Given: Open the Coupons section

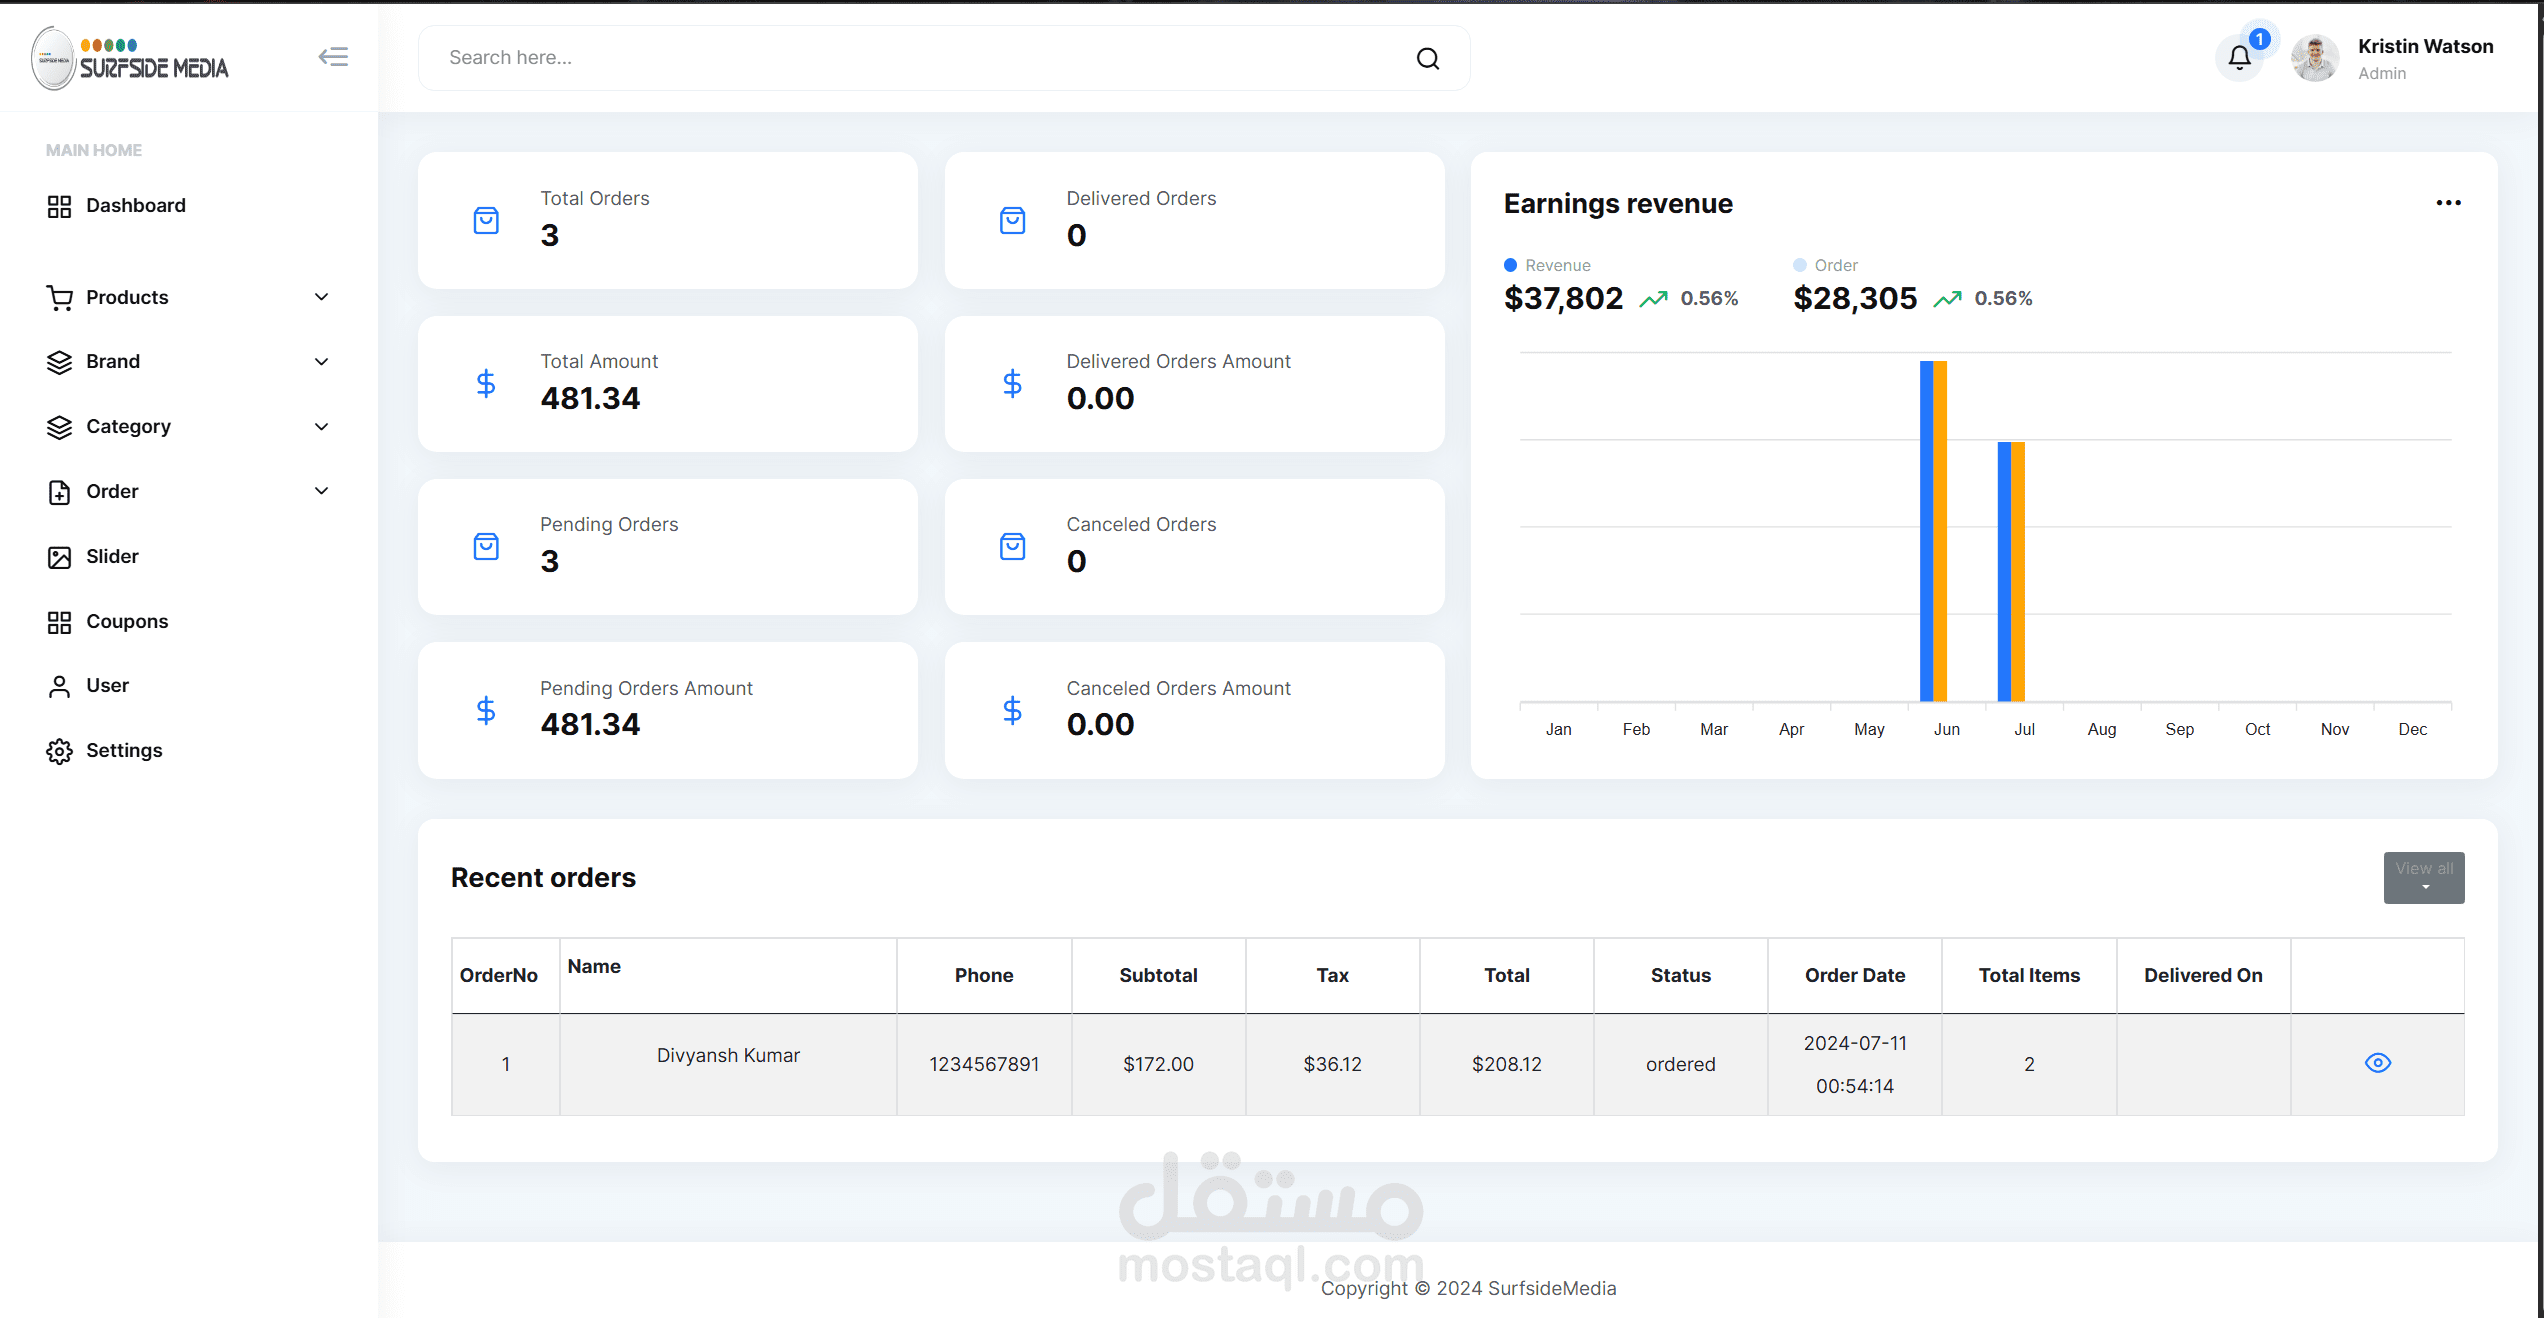Looking at the screenshot, I should [127, 621].
